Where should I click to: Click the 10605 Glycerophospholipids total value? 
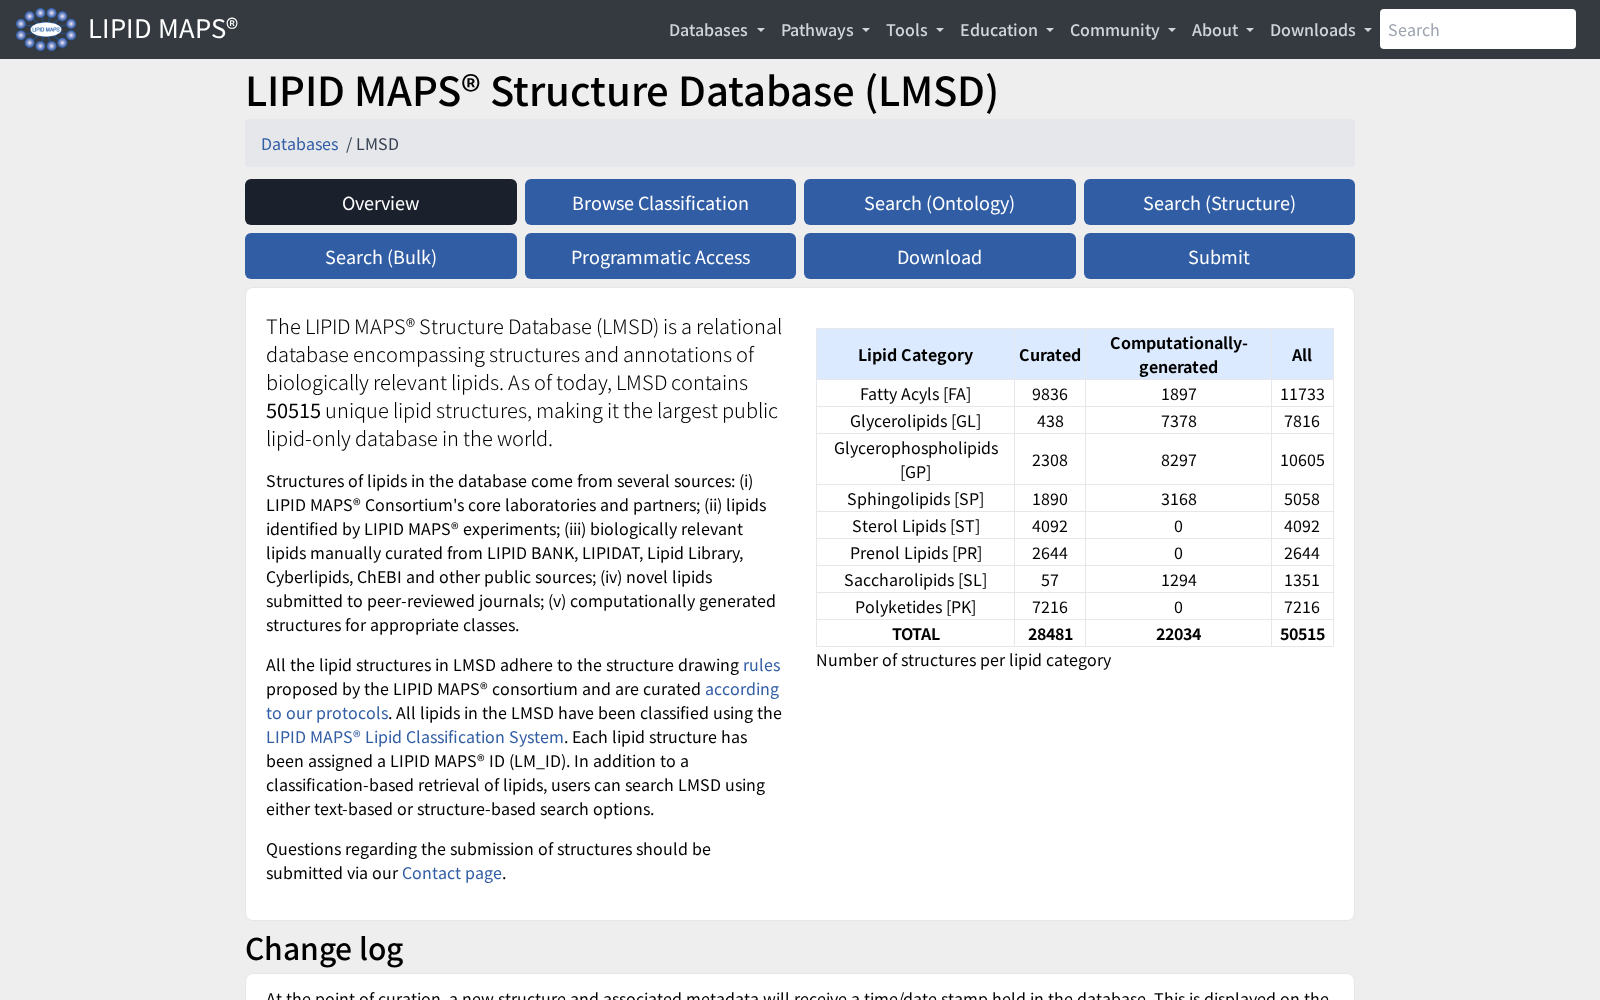point(1302,460)
